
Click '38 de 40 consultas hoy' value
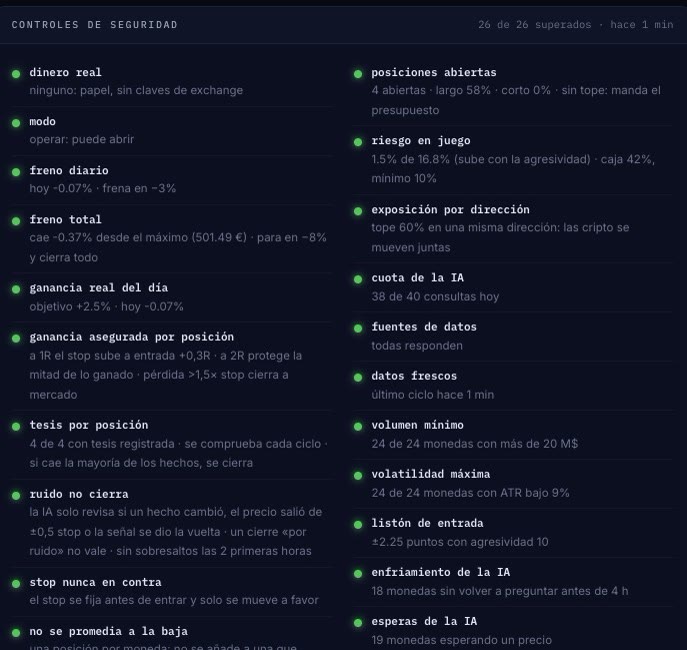(x=436, y=297)
